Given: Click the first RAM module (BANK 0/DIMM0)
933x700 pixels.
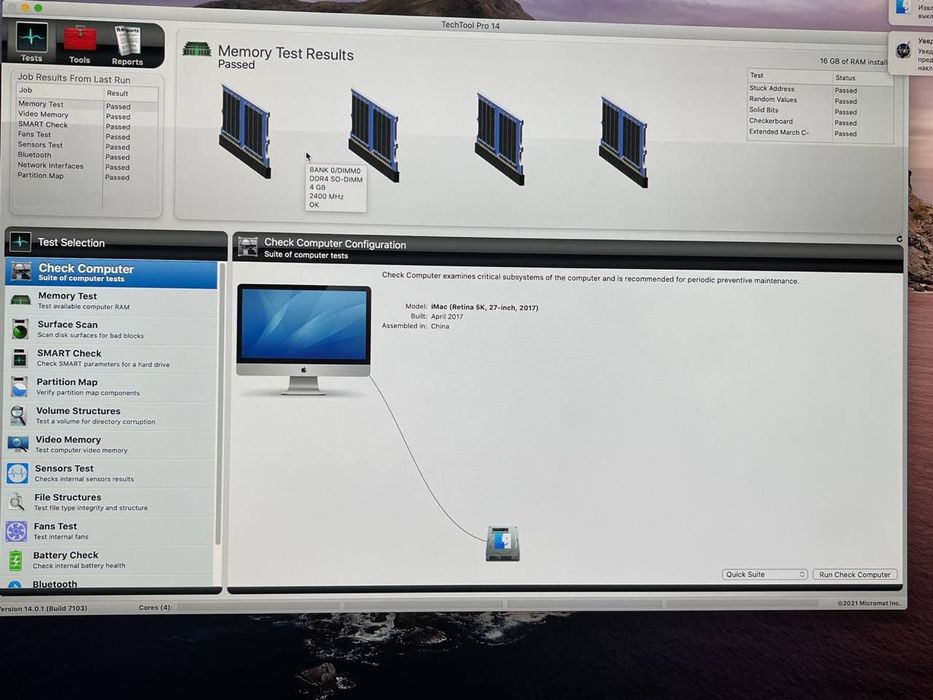Looking at the screenshot, I should 246,132.
